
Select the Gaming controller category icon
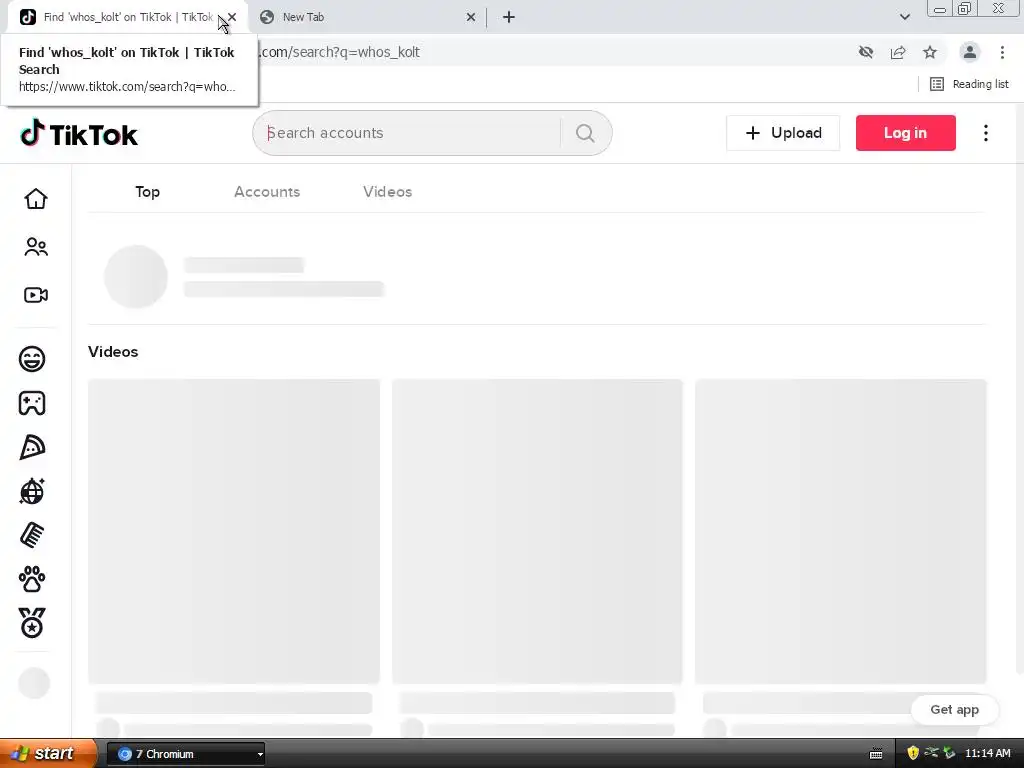tap(32, 403)
